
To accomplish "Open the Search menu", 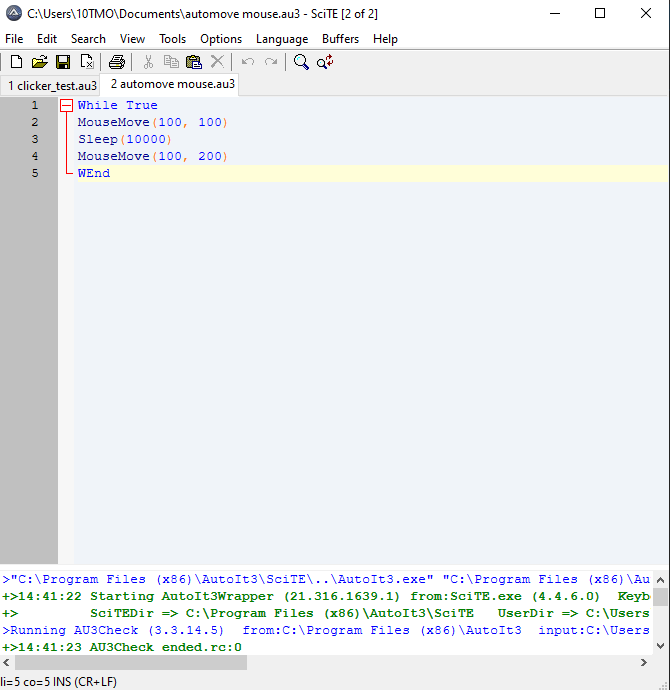I will [x=88, y=39].
